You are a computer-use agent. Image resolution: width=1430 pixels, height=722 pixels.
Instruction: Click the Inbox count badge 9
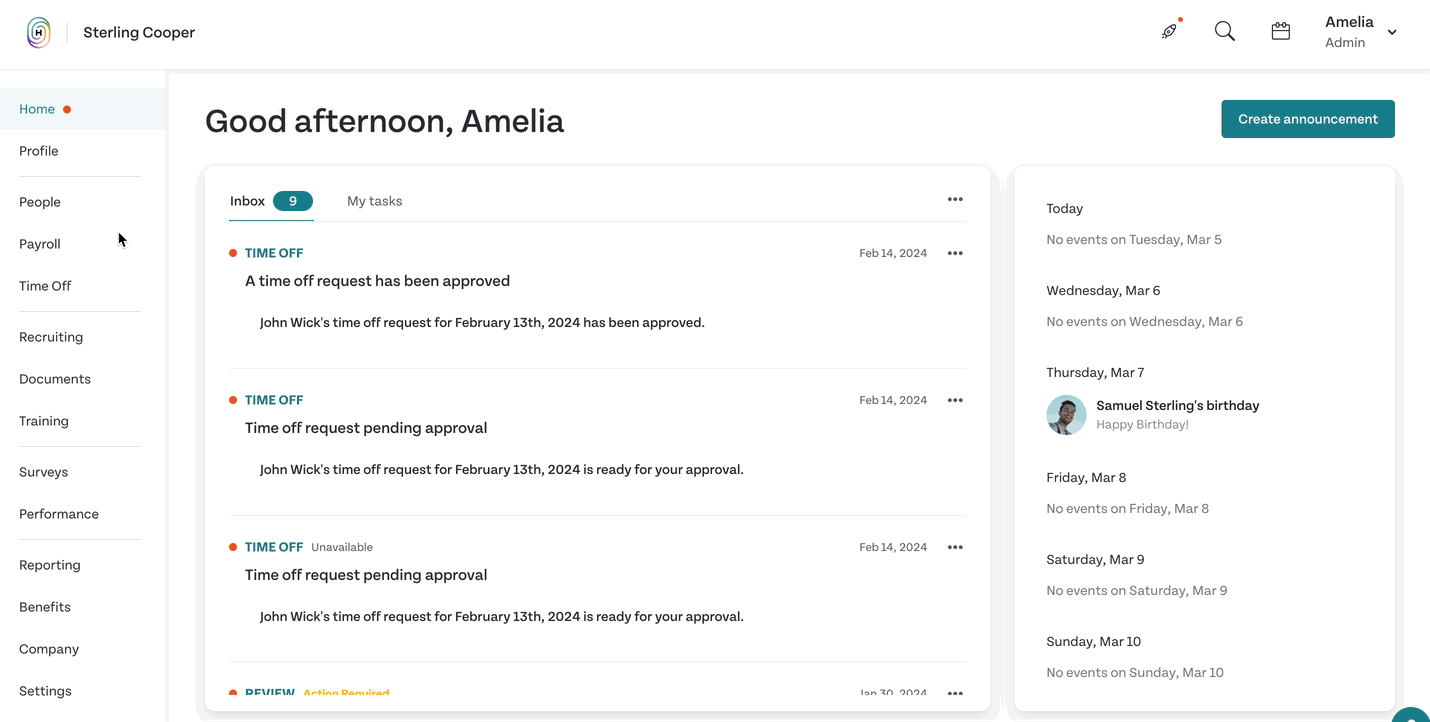pyautogui.click(x=293, y=201)
